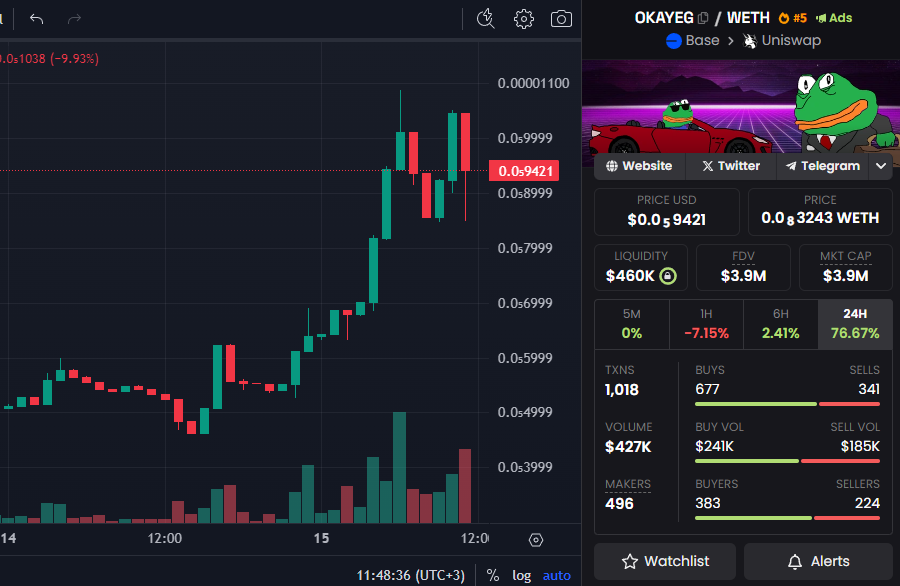This screenshot has height=586, width=900.
Task: Open the token Website
Action: [639, 166]
